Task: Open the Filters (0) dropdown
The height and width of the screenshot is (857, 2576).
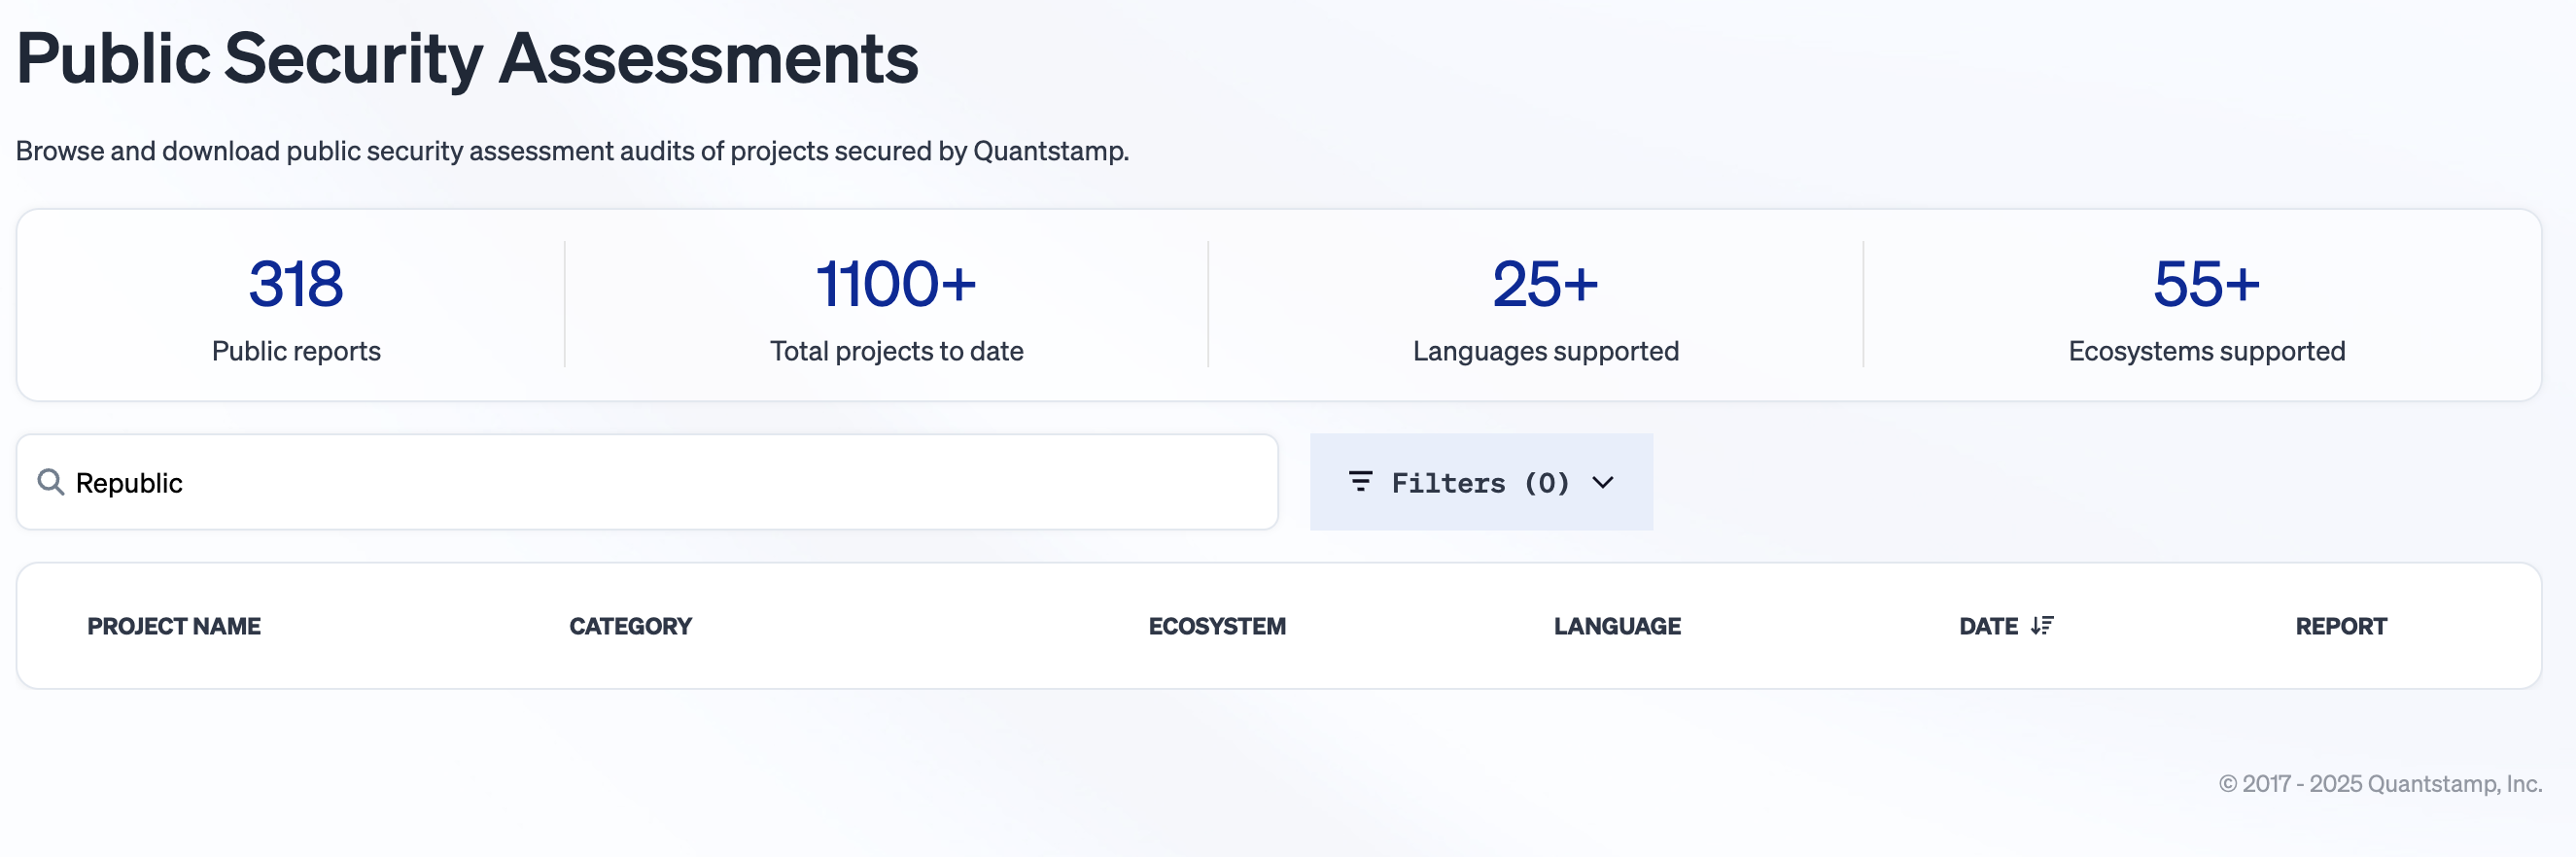Action: click(1480, 483)
